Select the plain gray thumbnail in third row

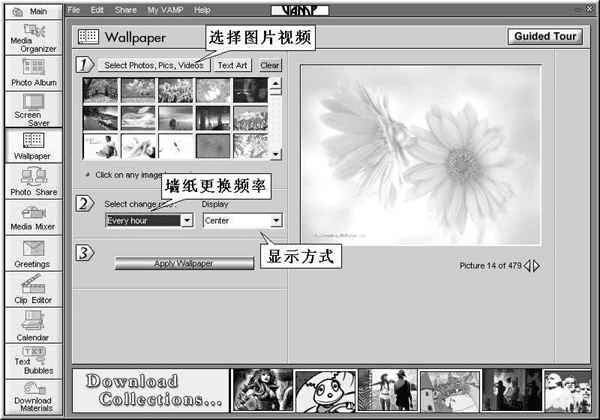(213, 146)
